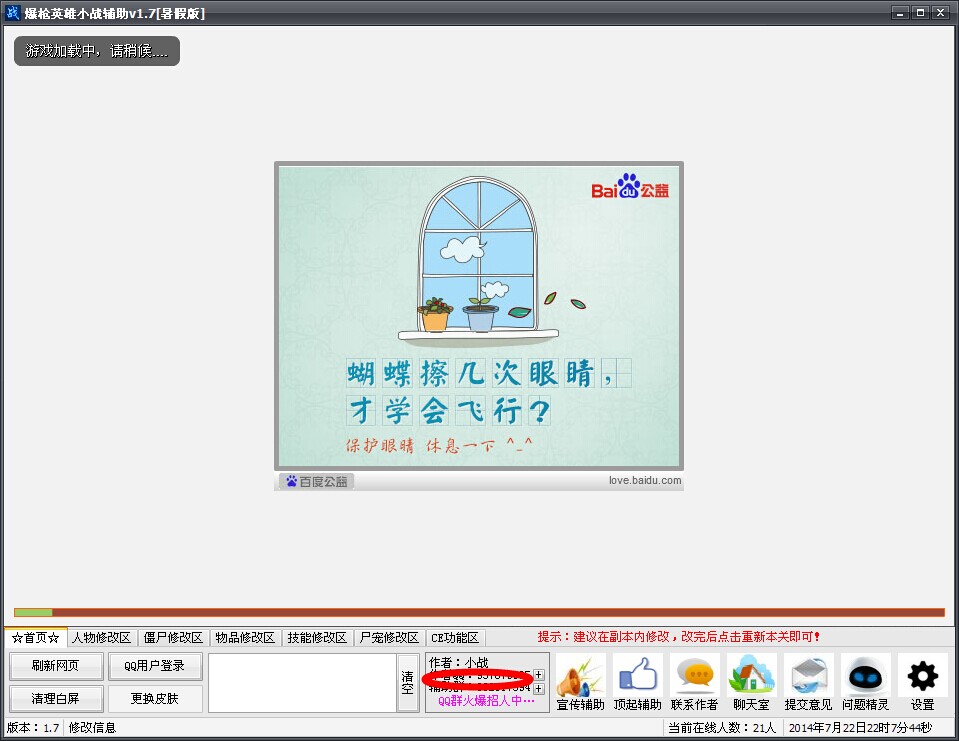Open the 人物修改区 tab
The height and width of the screenshot is (741, 959).
pyautogui.click(x=102, y=638)
